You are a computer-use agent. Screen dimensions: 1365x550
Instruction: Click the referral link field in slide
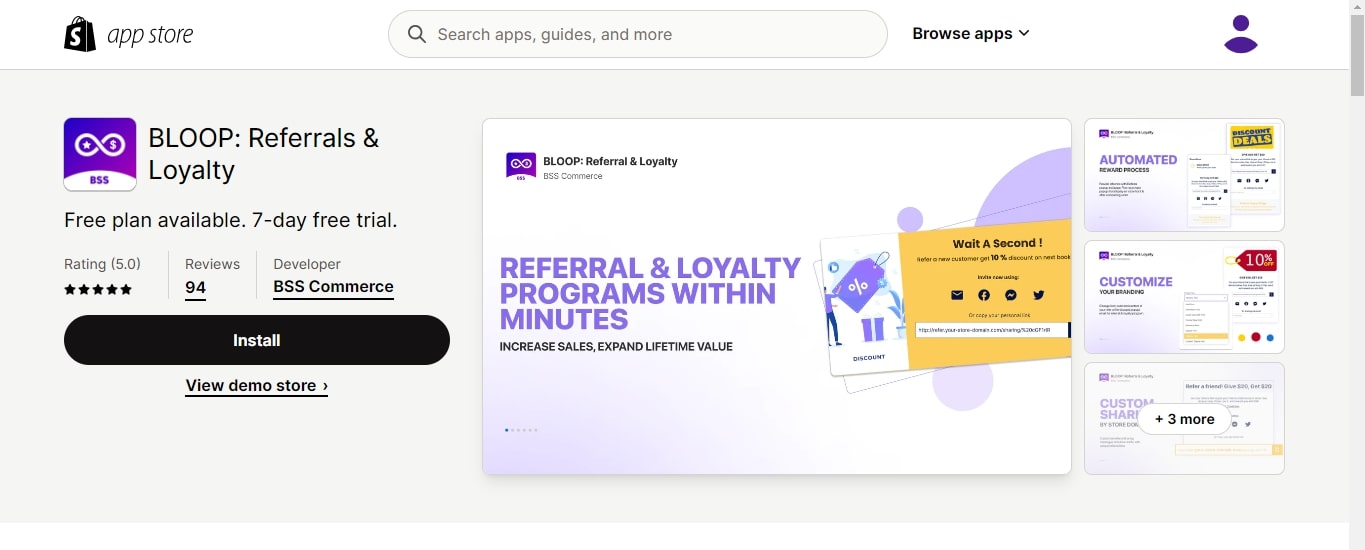[x=992, y=329]
